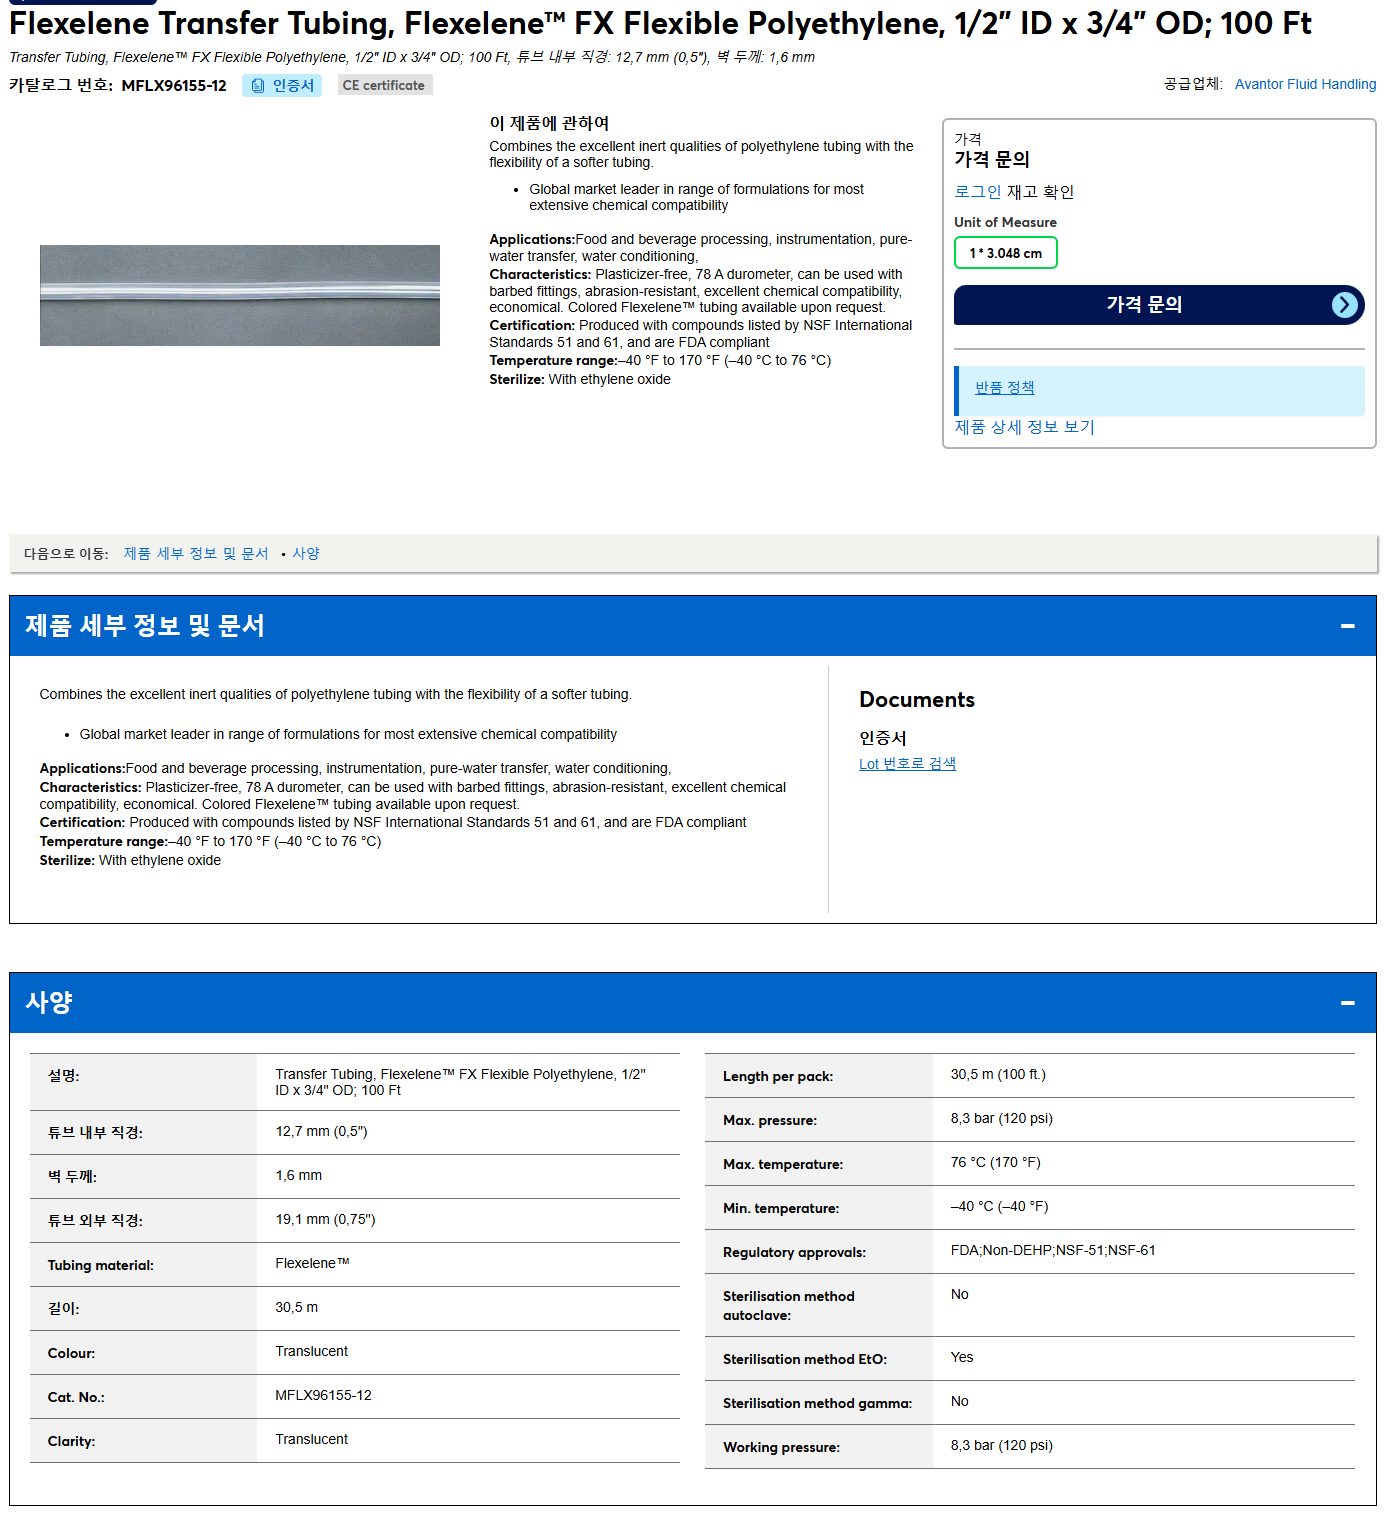Click the Unit of Measure label
Image resolution: width=1384 pixels, height=1526 pixels.
point(1005,222)
